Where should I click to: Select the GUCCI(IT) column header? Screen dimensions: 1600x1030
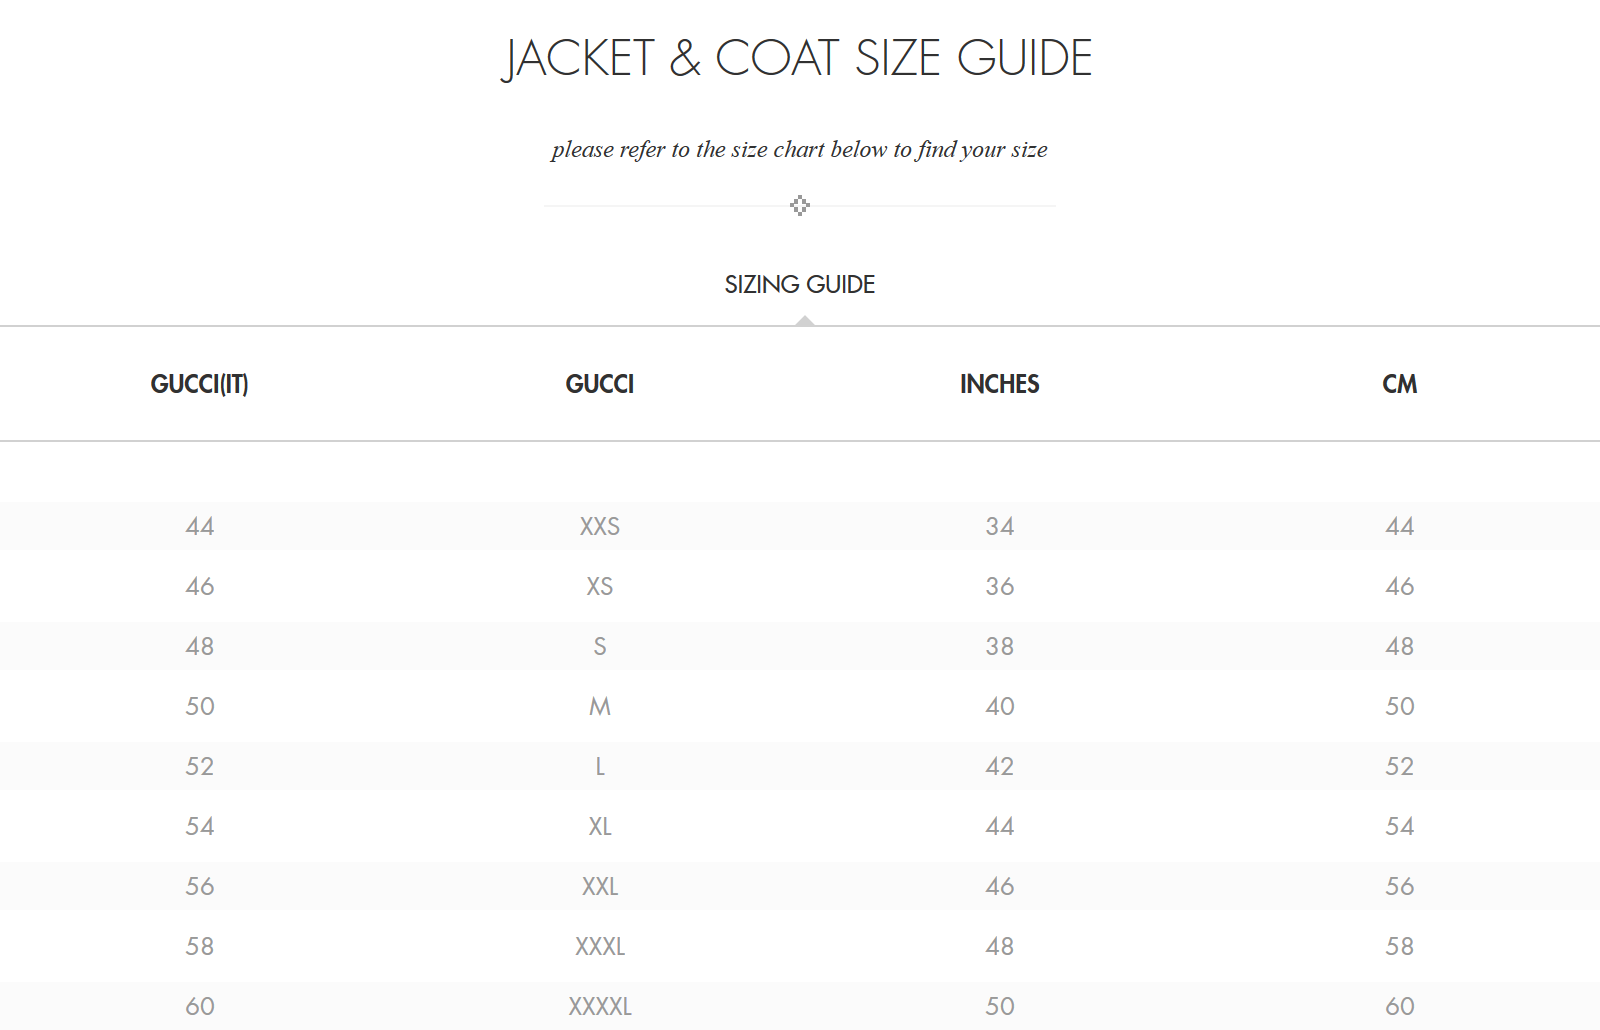click(199, 384)
